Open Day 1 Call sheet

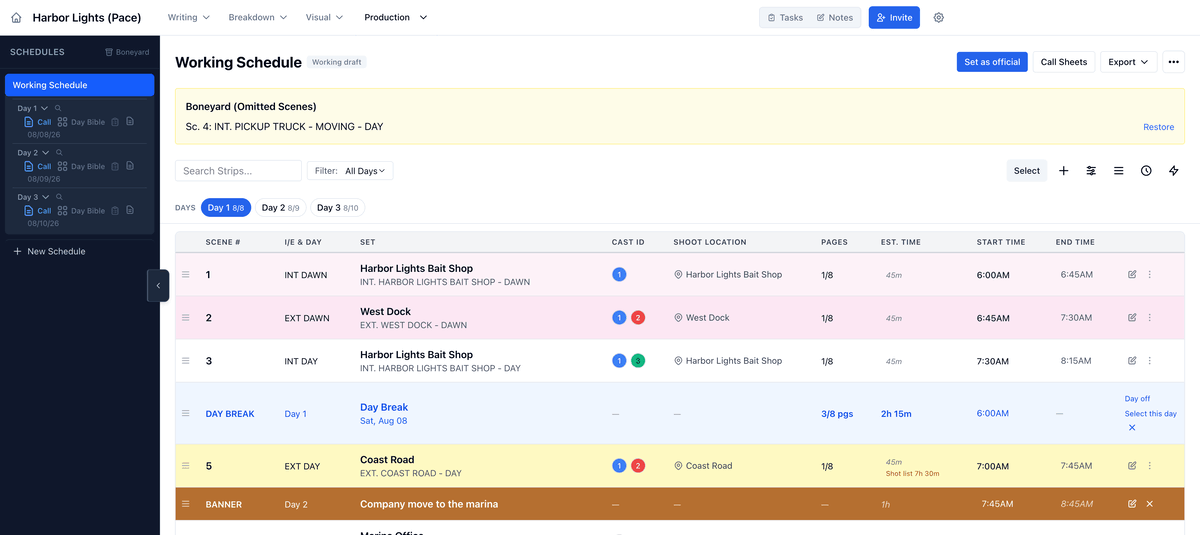tap(38, 122)
